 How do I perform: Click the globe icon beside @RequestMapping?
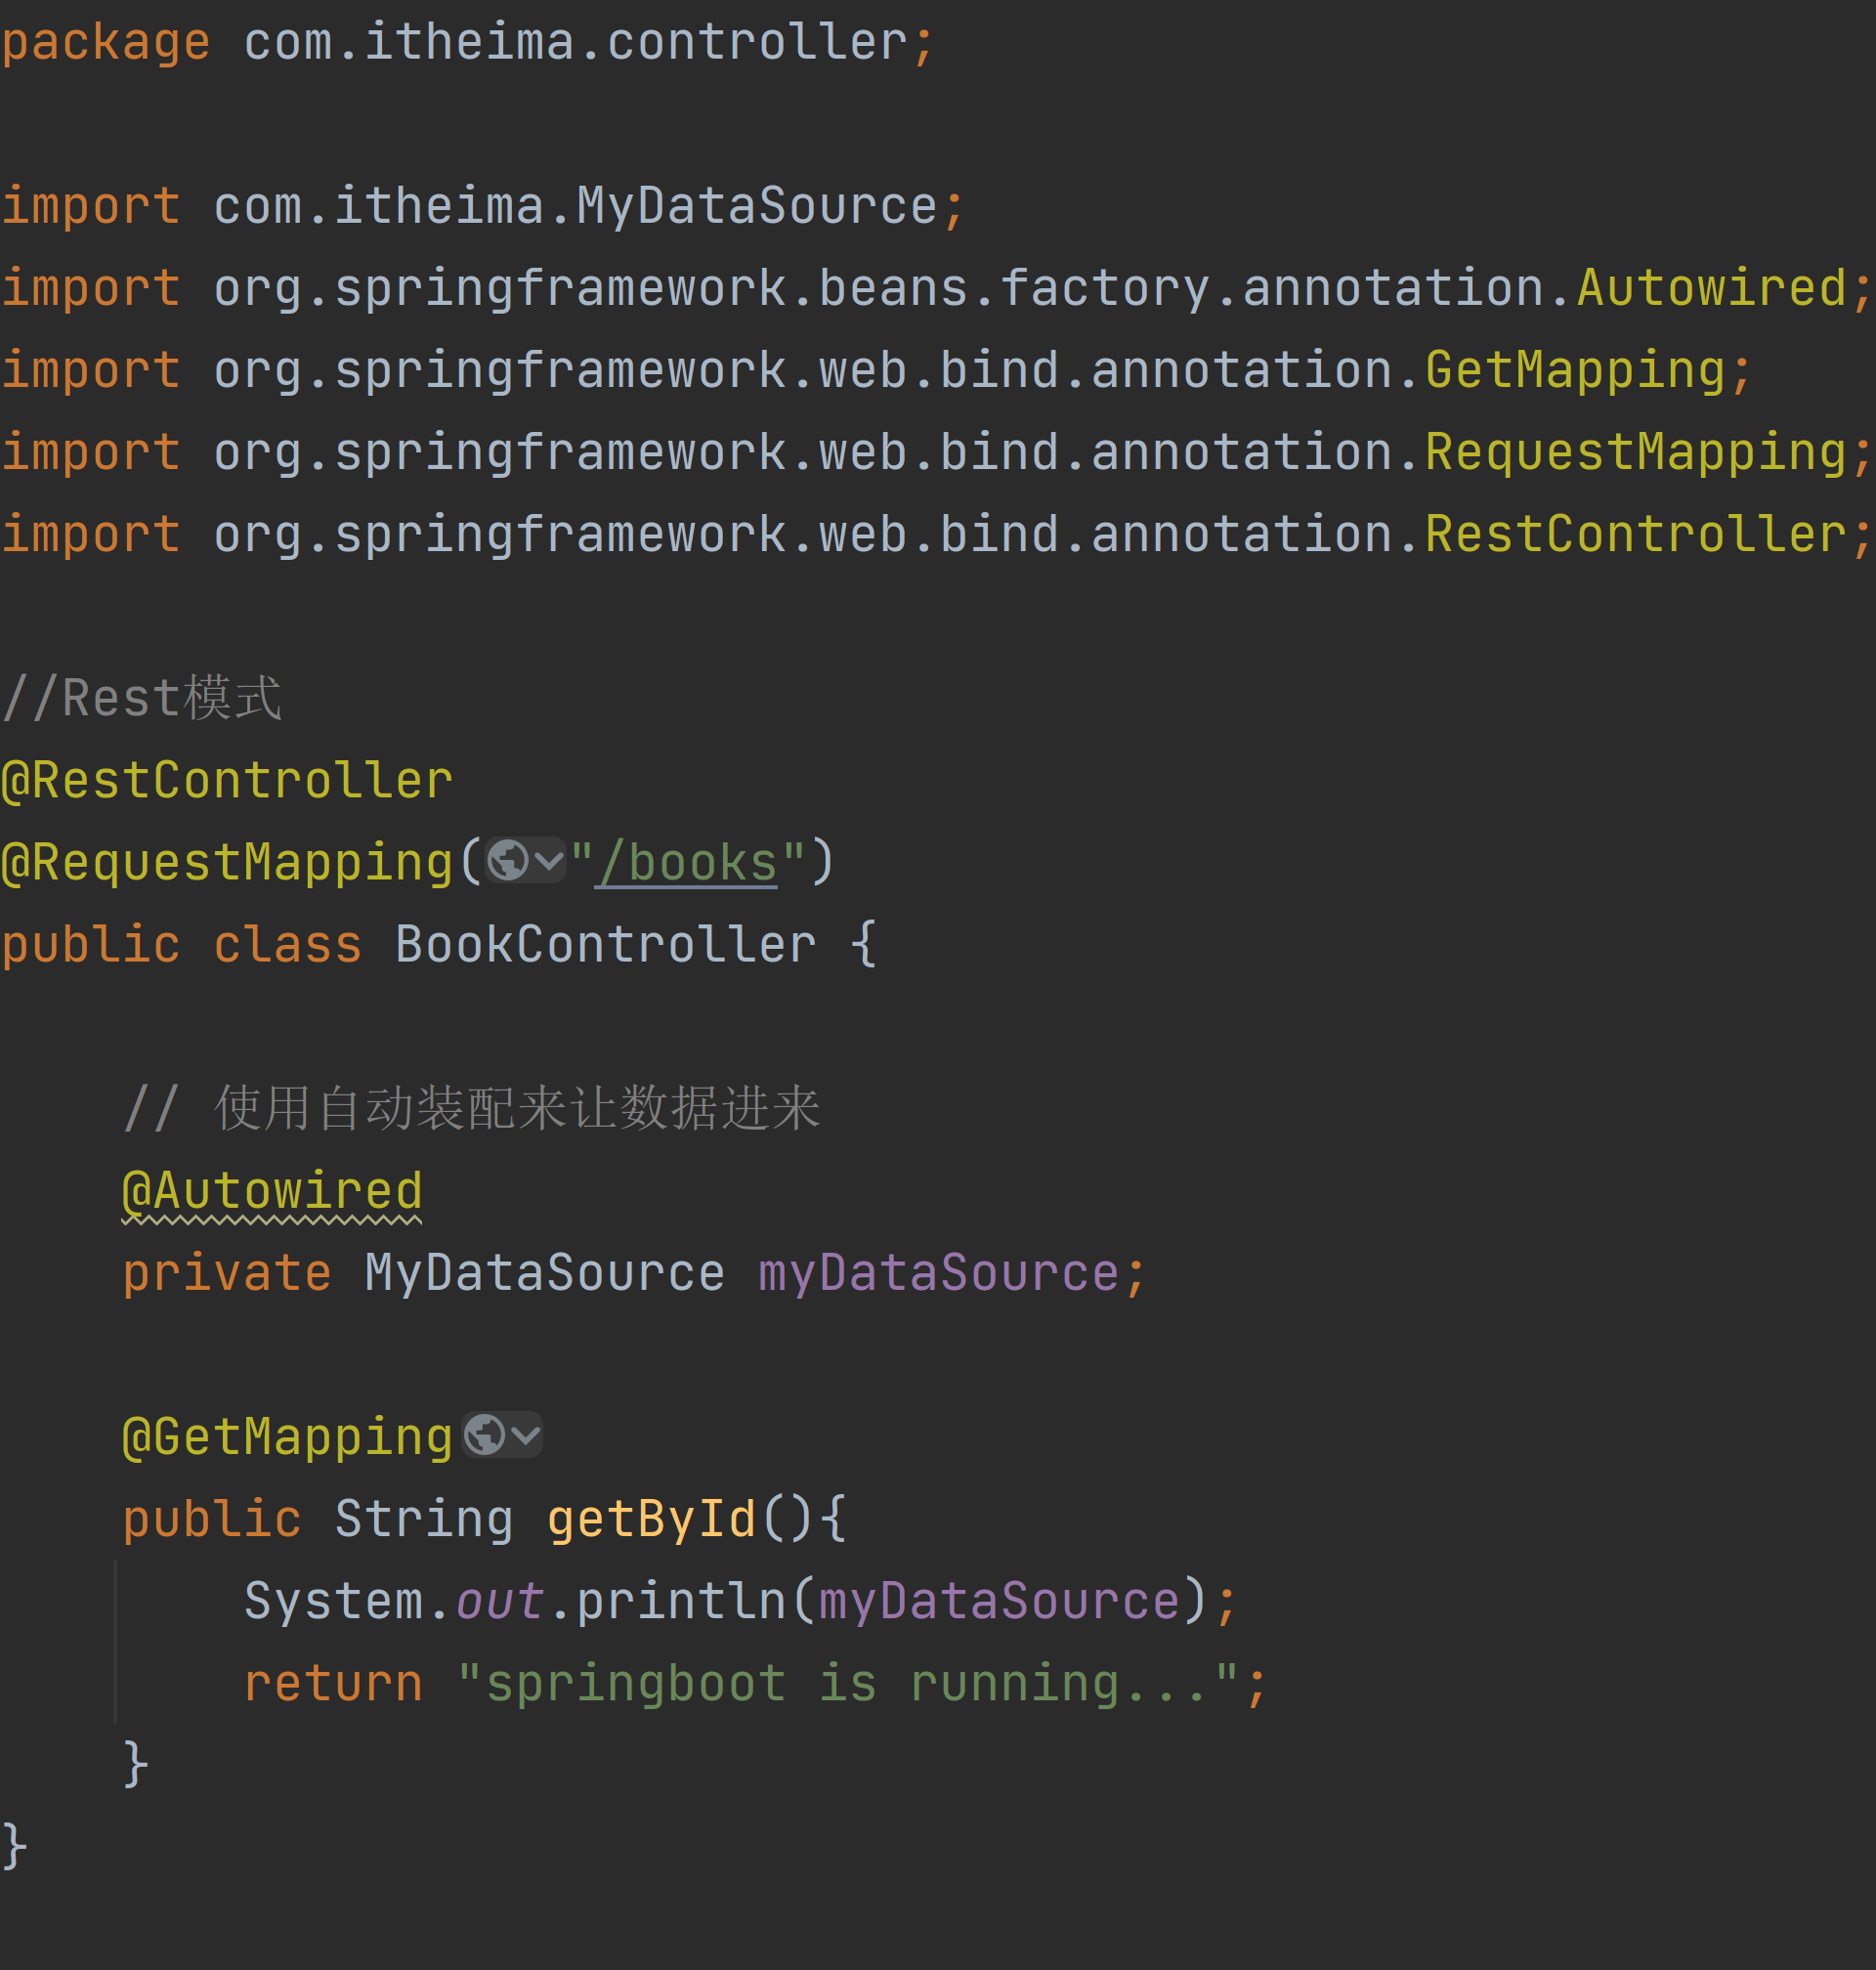pos(507,861)
